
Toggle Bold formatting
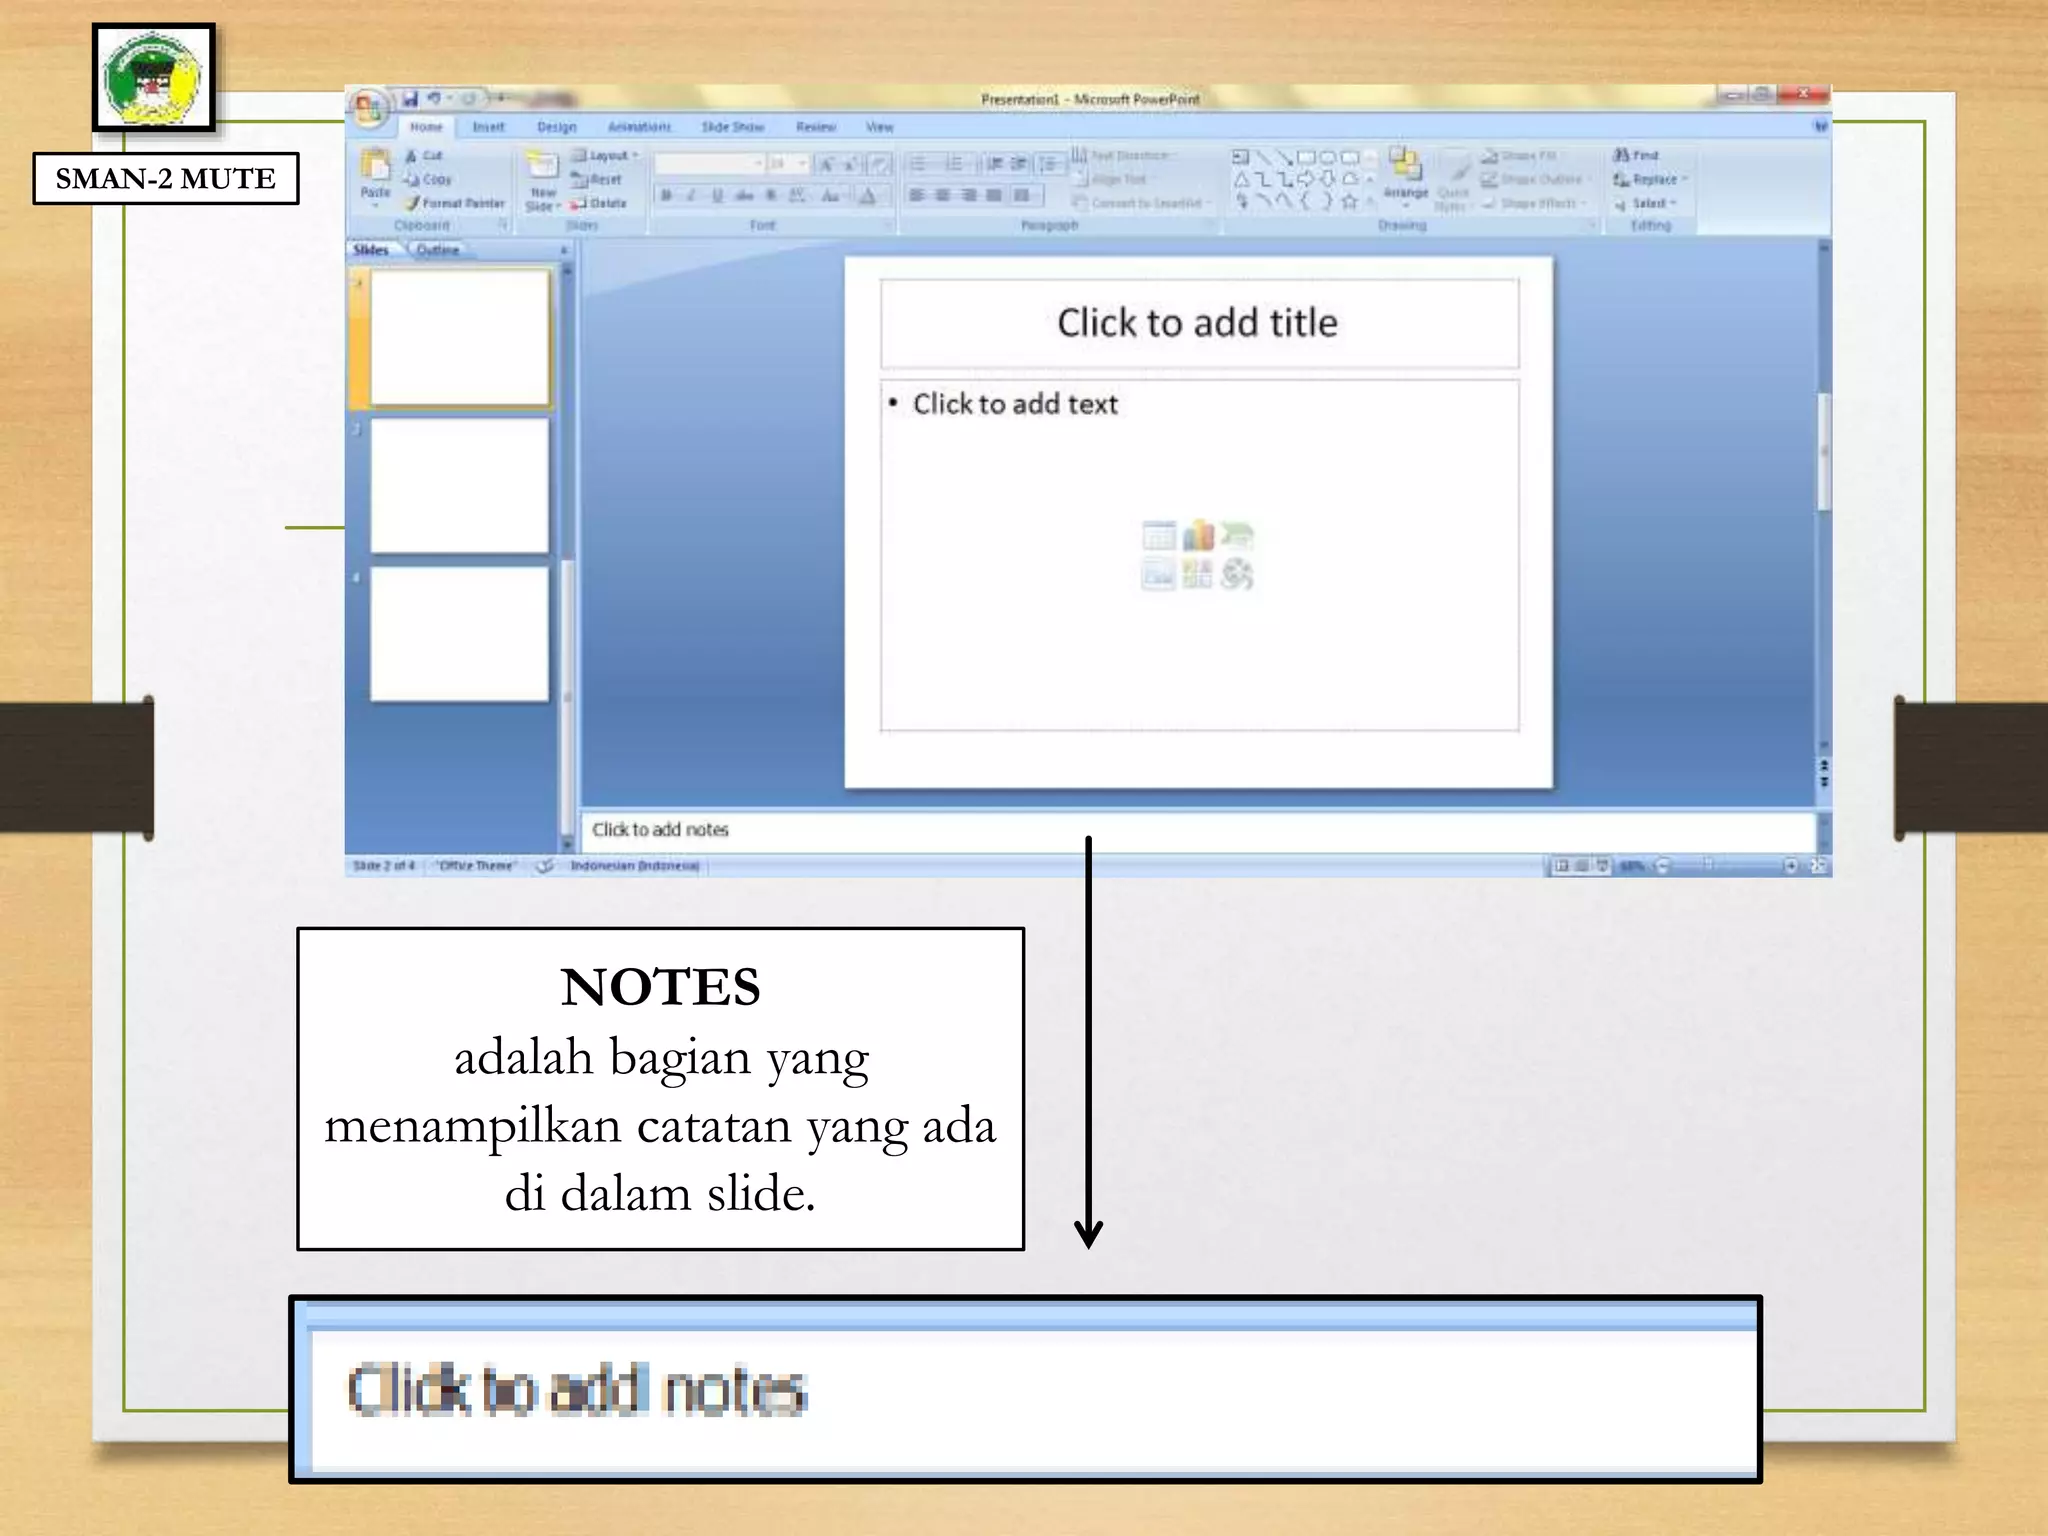(x=666, y=196)
